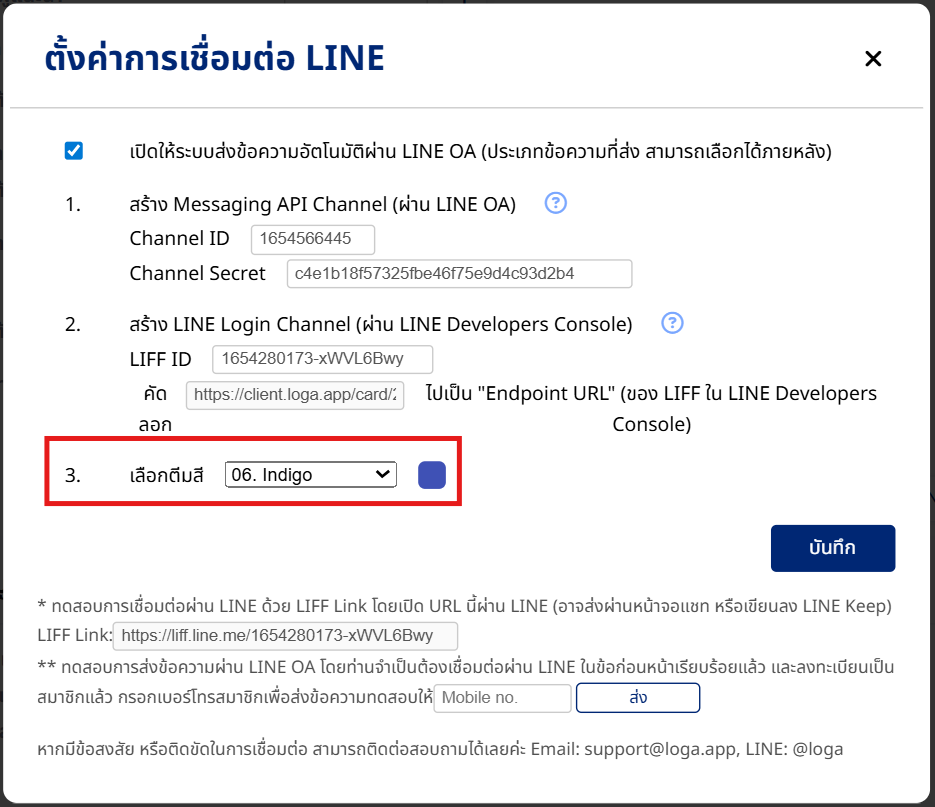
Task: Open help for LINE Login Channel step
Action: coord(672,323)
